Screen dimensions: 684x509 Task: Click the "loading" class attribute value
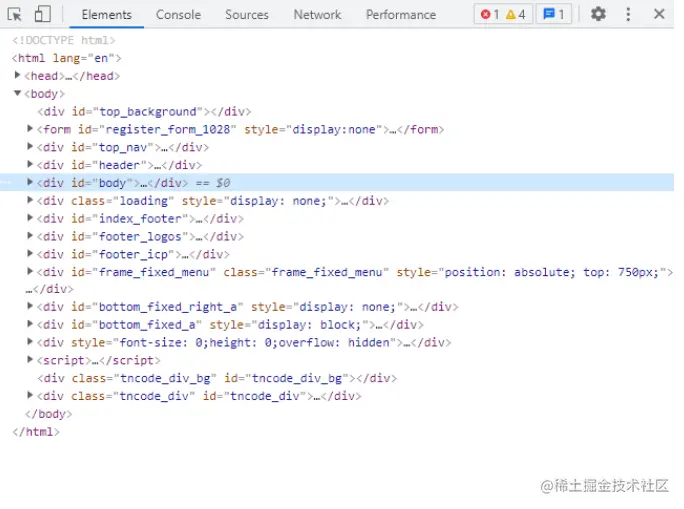144,201
